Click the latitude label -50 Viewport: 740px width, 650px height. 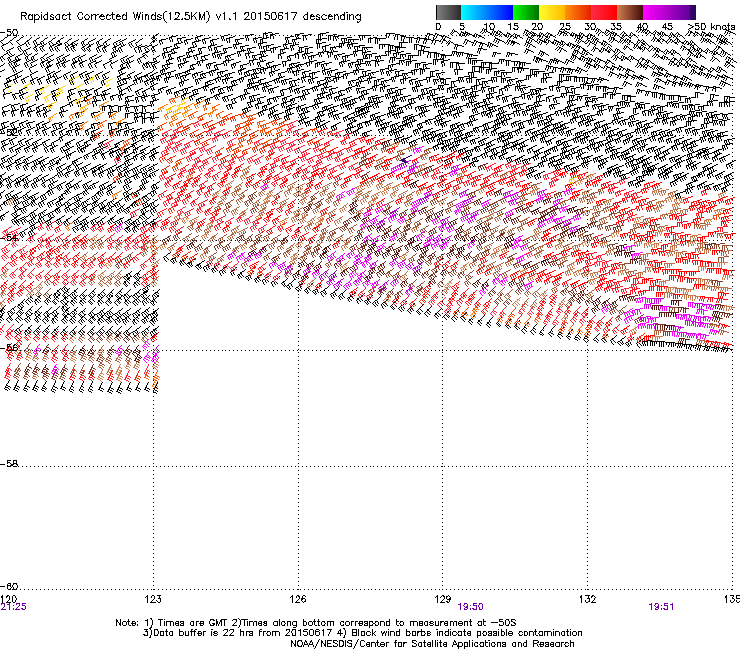pos(9,33)
